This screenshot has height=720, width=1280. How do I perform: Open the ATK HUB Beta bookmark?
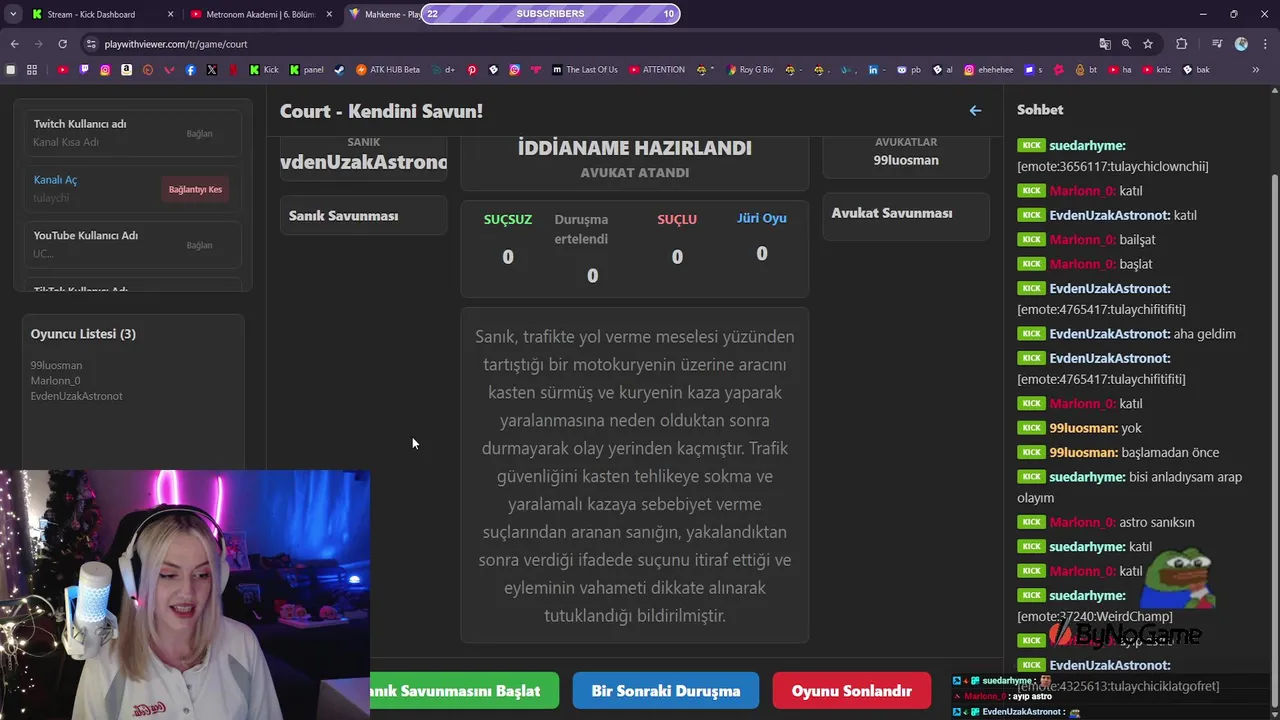point(388,70)
